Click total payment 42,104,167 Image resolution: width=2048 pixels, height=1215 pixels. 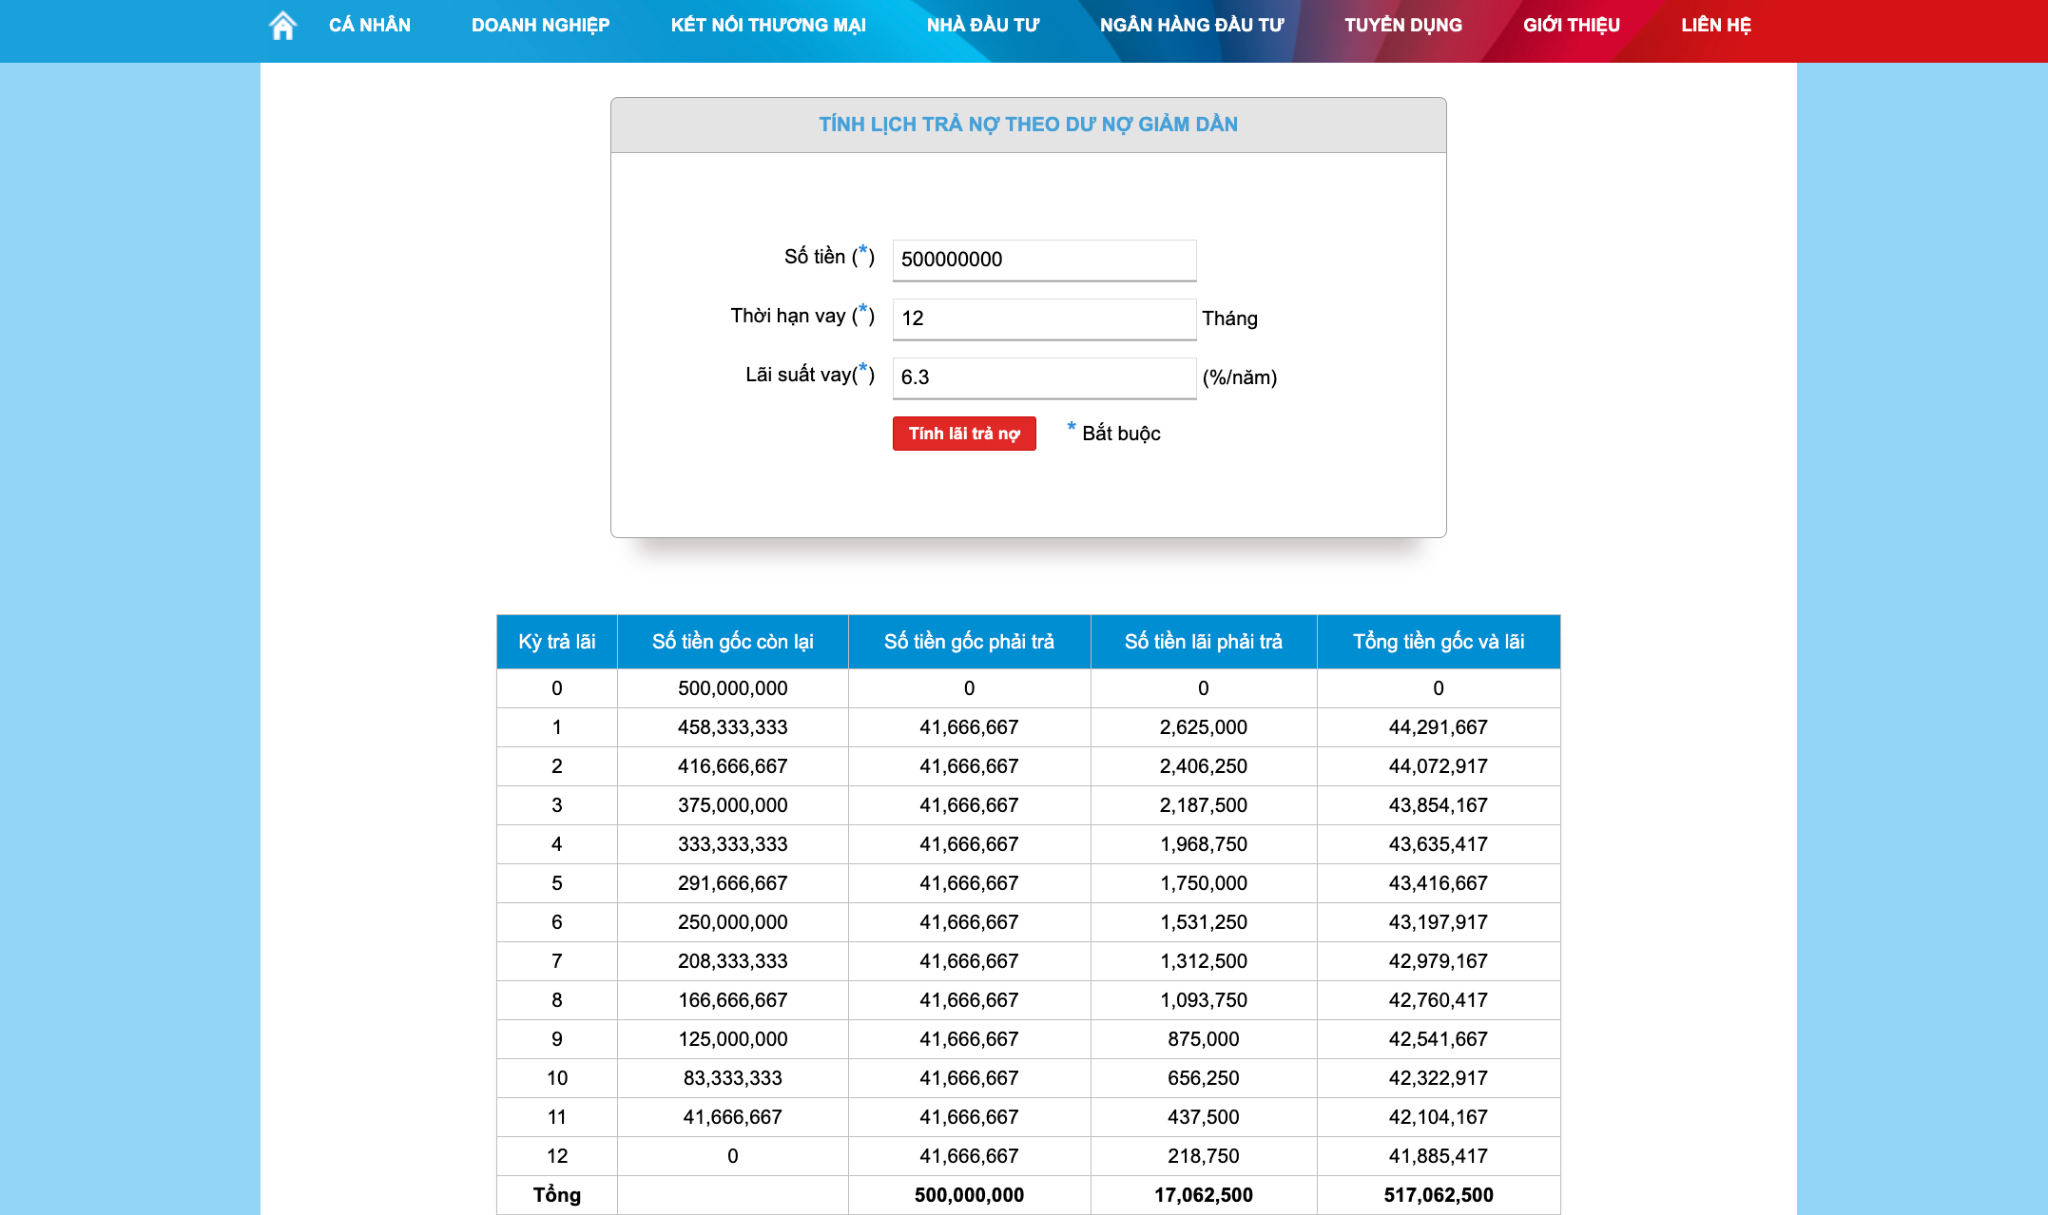click(x=1438, y=1117)
